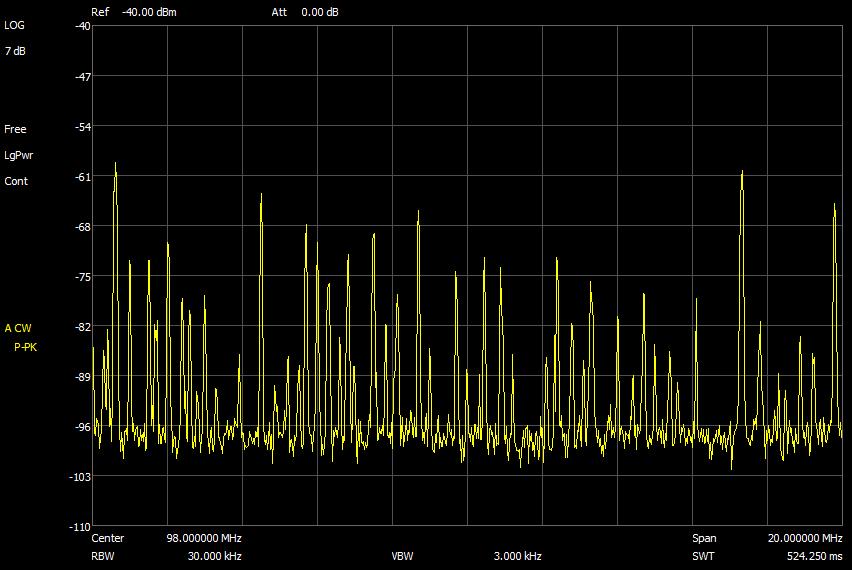The image size is (852, 570).
Task: Select the VBW value 3.000 kHz
Action: tap(517, 556)
